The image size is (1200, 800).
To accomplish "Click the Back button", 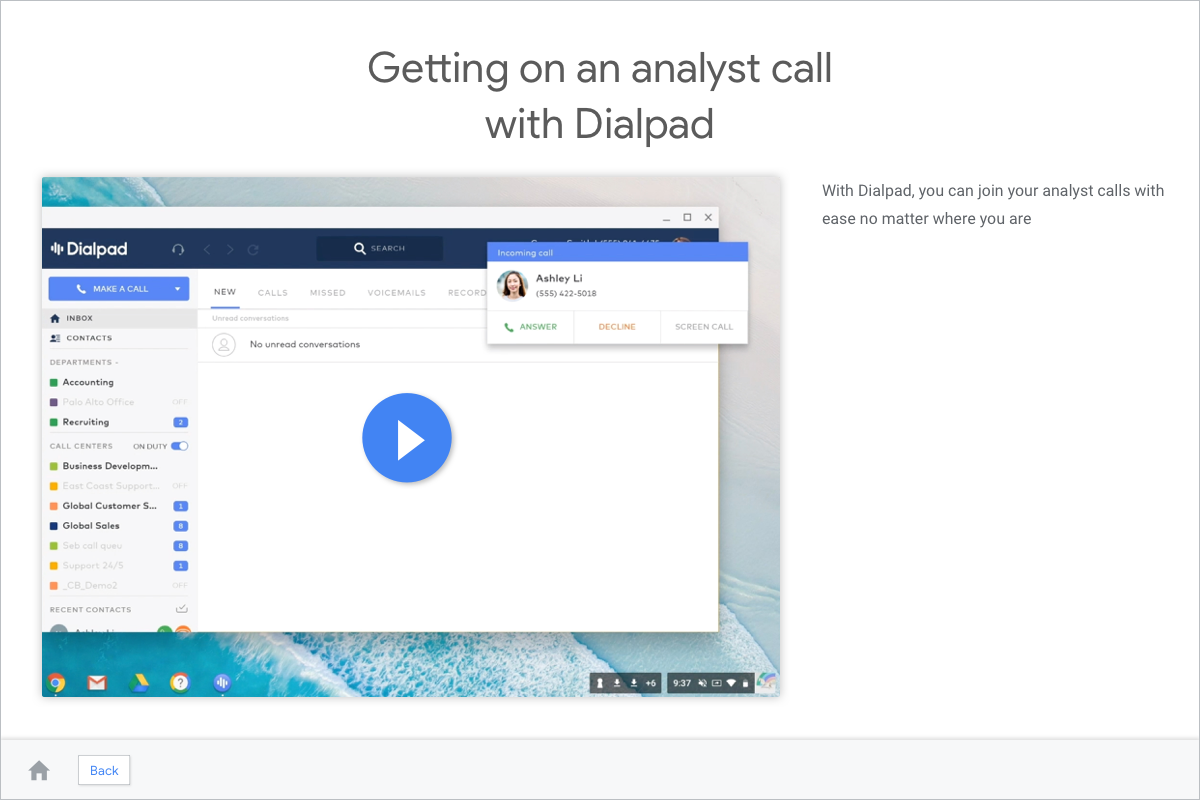I will (x=104, y=770).
